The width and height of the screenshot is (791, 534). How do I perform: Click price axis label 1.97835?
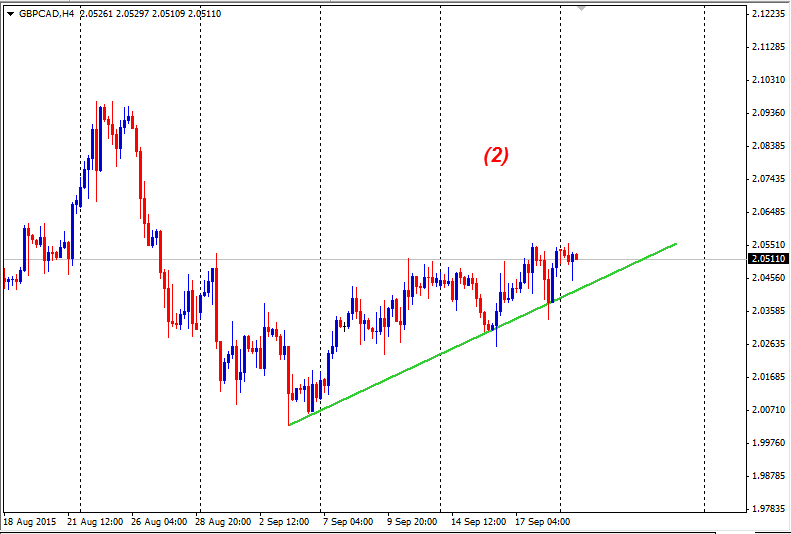point(768,508)
